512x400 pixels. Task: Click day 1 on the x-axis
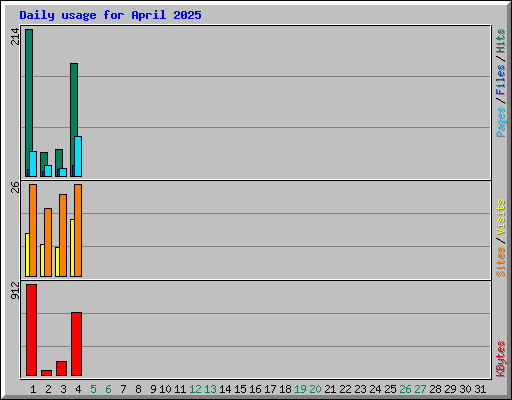tap(33, 389)
